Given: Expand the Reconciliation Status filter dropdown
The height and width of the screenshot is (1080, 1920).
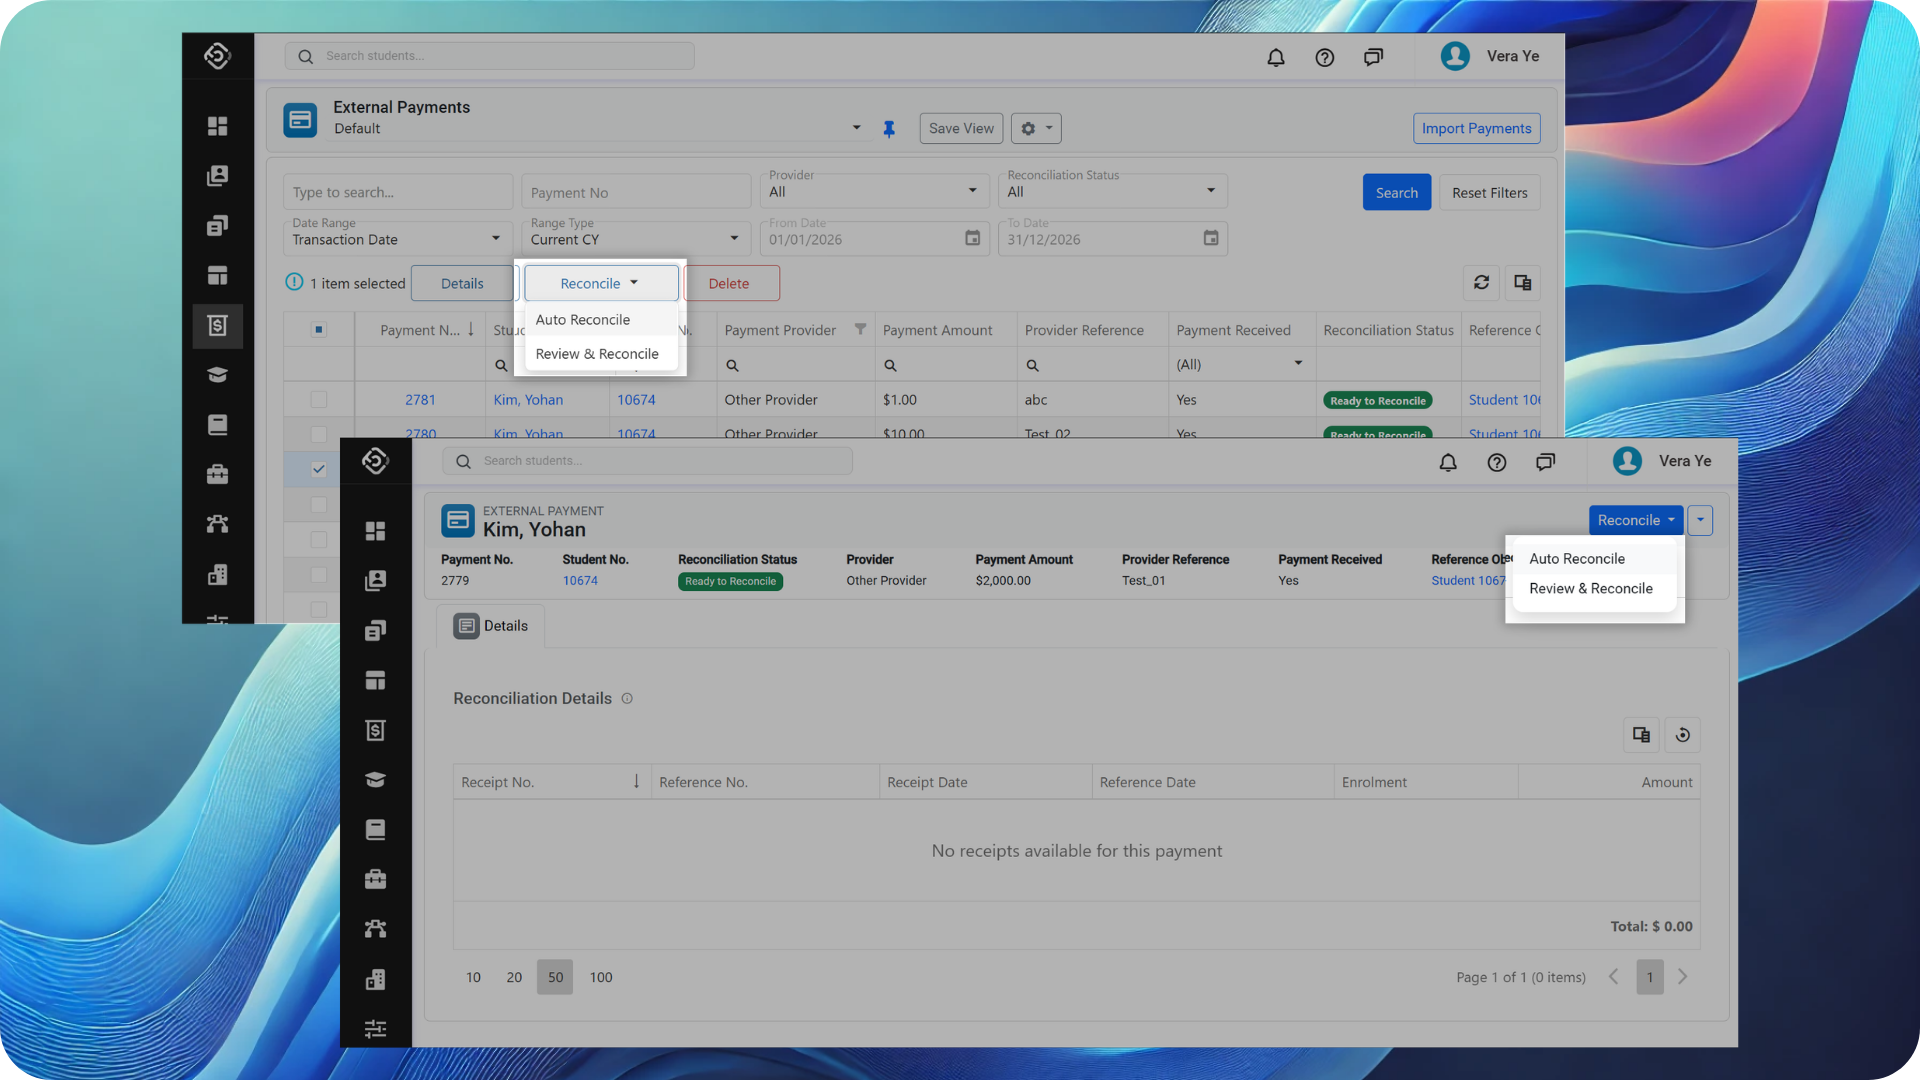Looking at the screenshot, I should (1112, 191).
